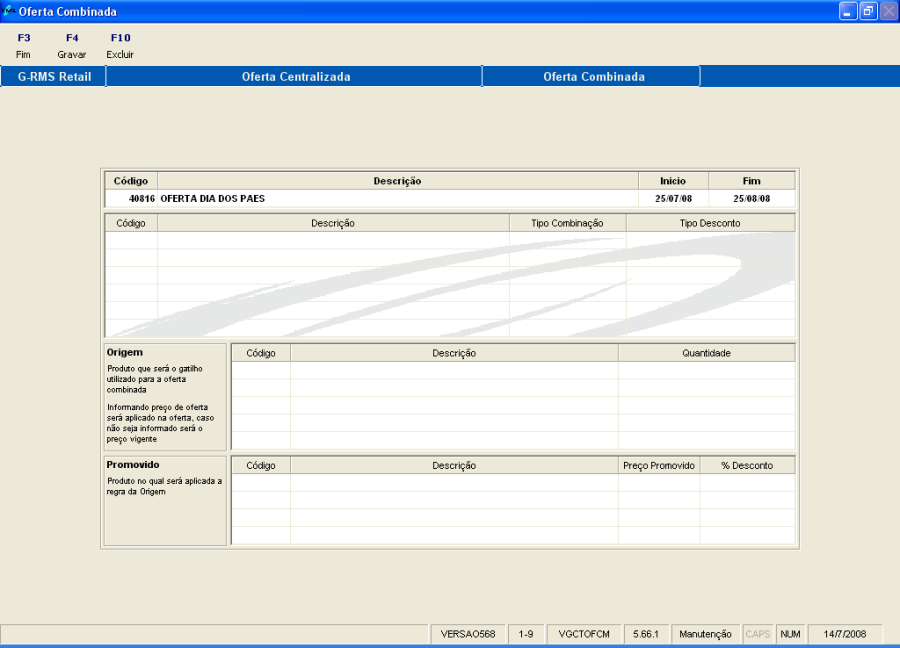Click the Tipo Desconto column header

click(x=711, y=223)
